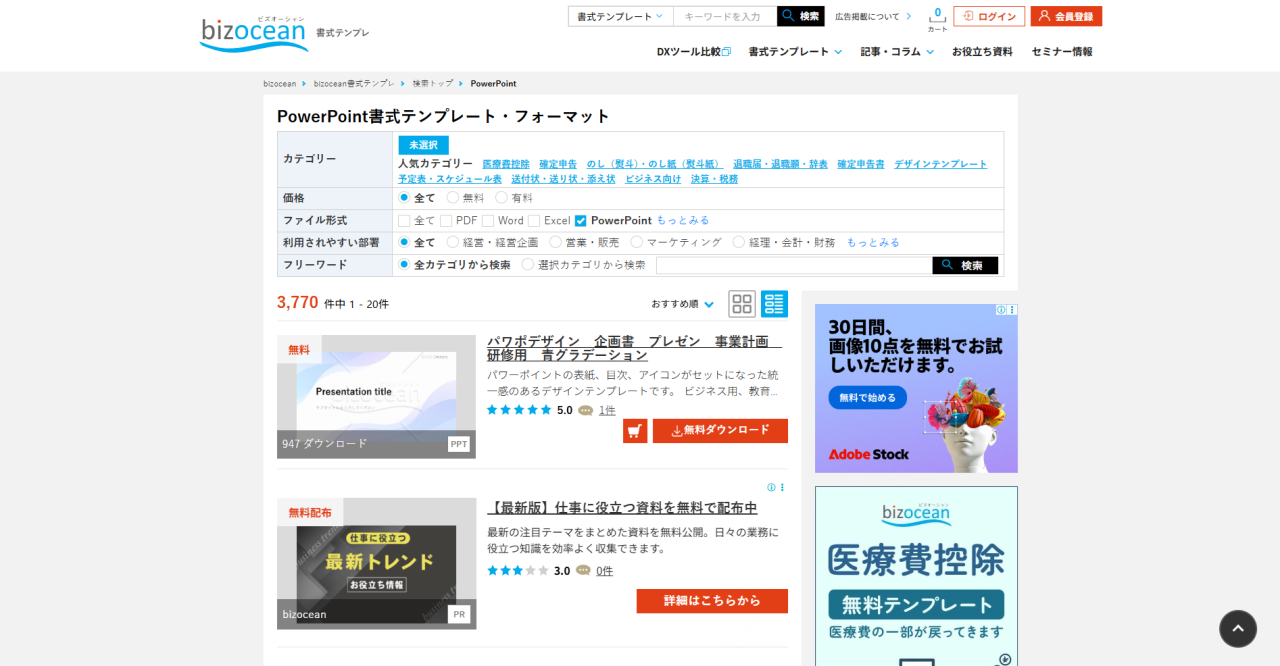Viewport: 1280px width, 666px height.
Task: Switch to grid view layout icon
Action: click(742, 304)
